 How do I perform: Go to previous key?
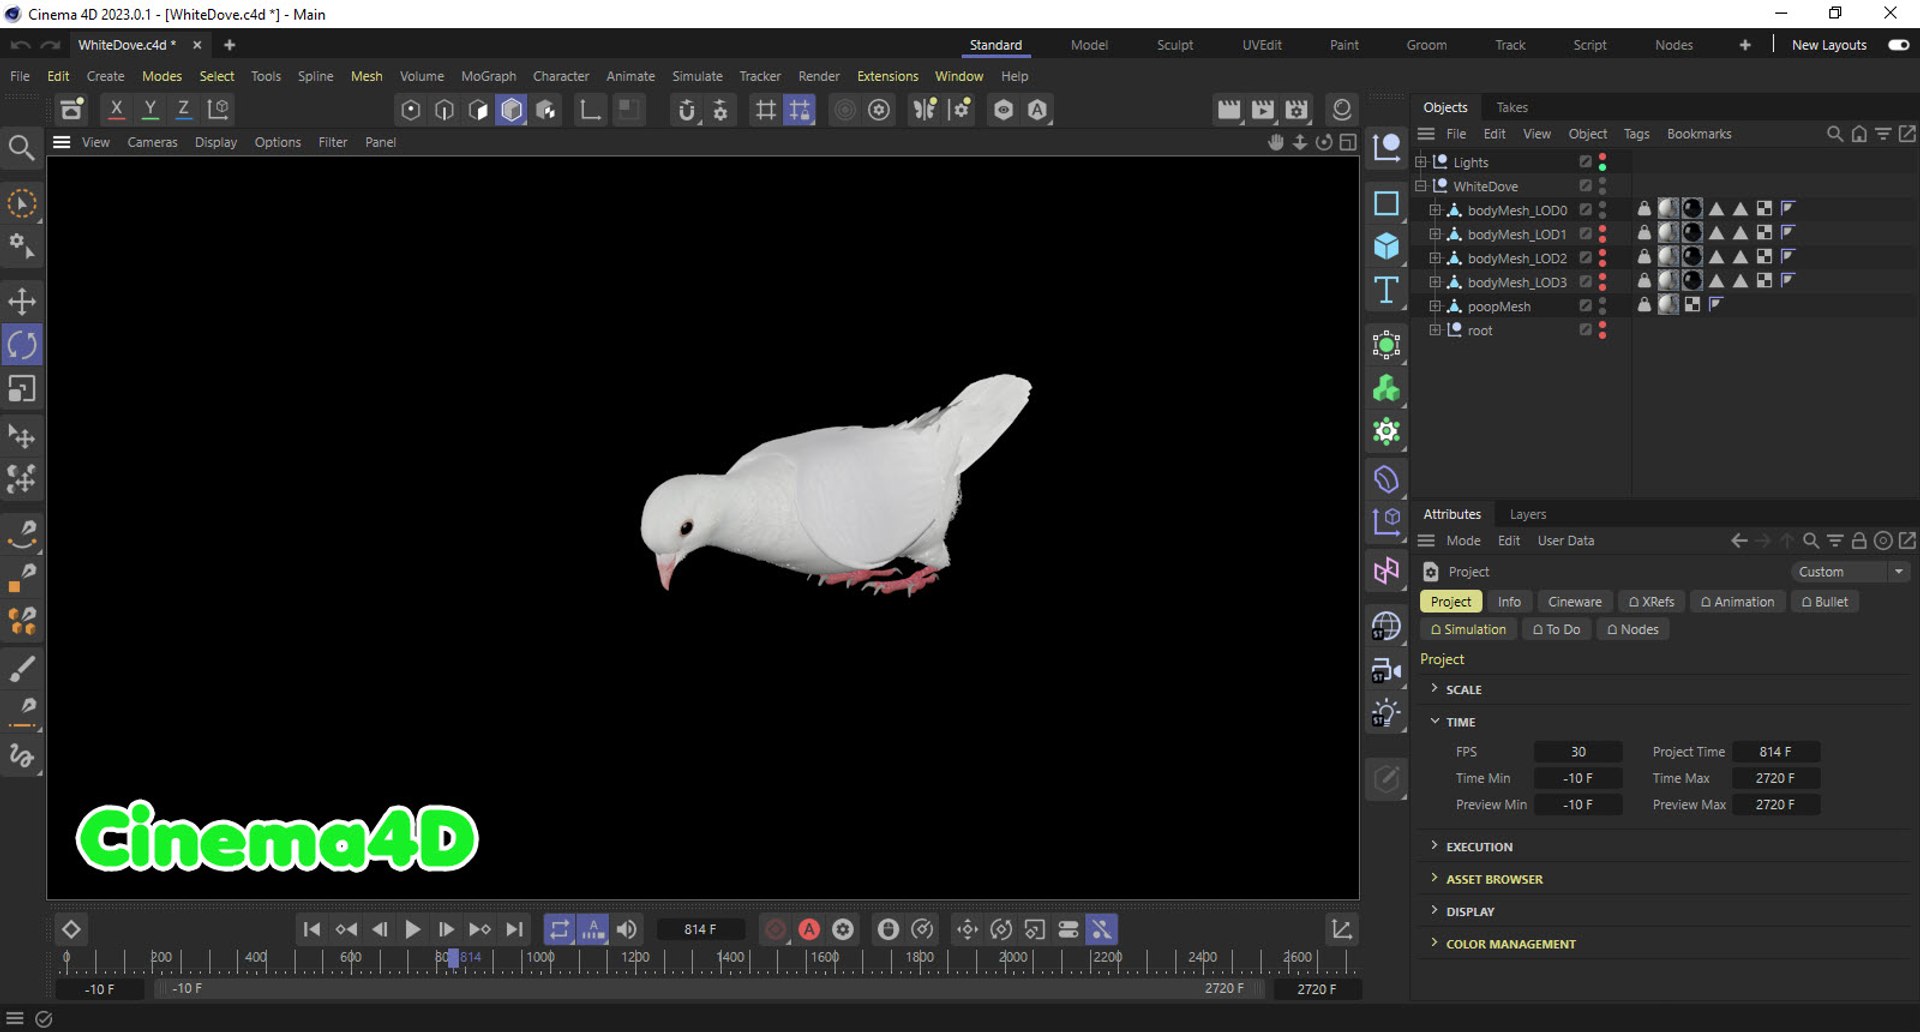tap(346, 929)
